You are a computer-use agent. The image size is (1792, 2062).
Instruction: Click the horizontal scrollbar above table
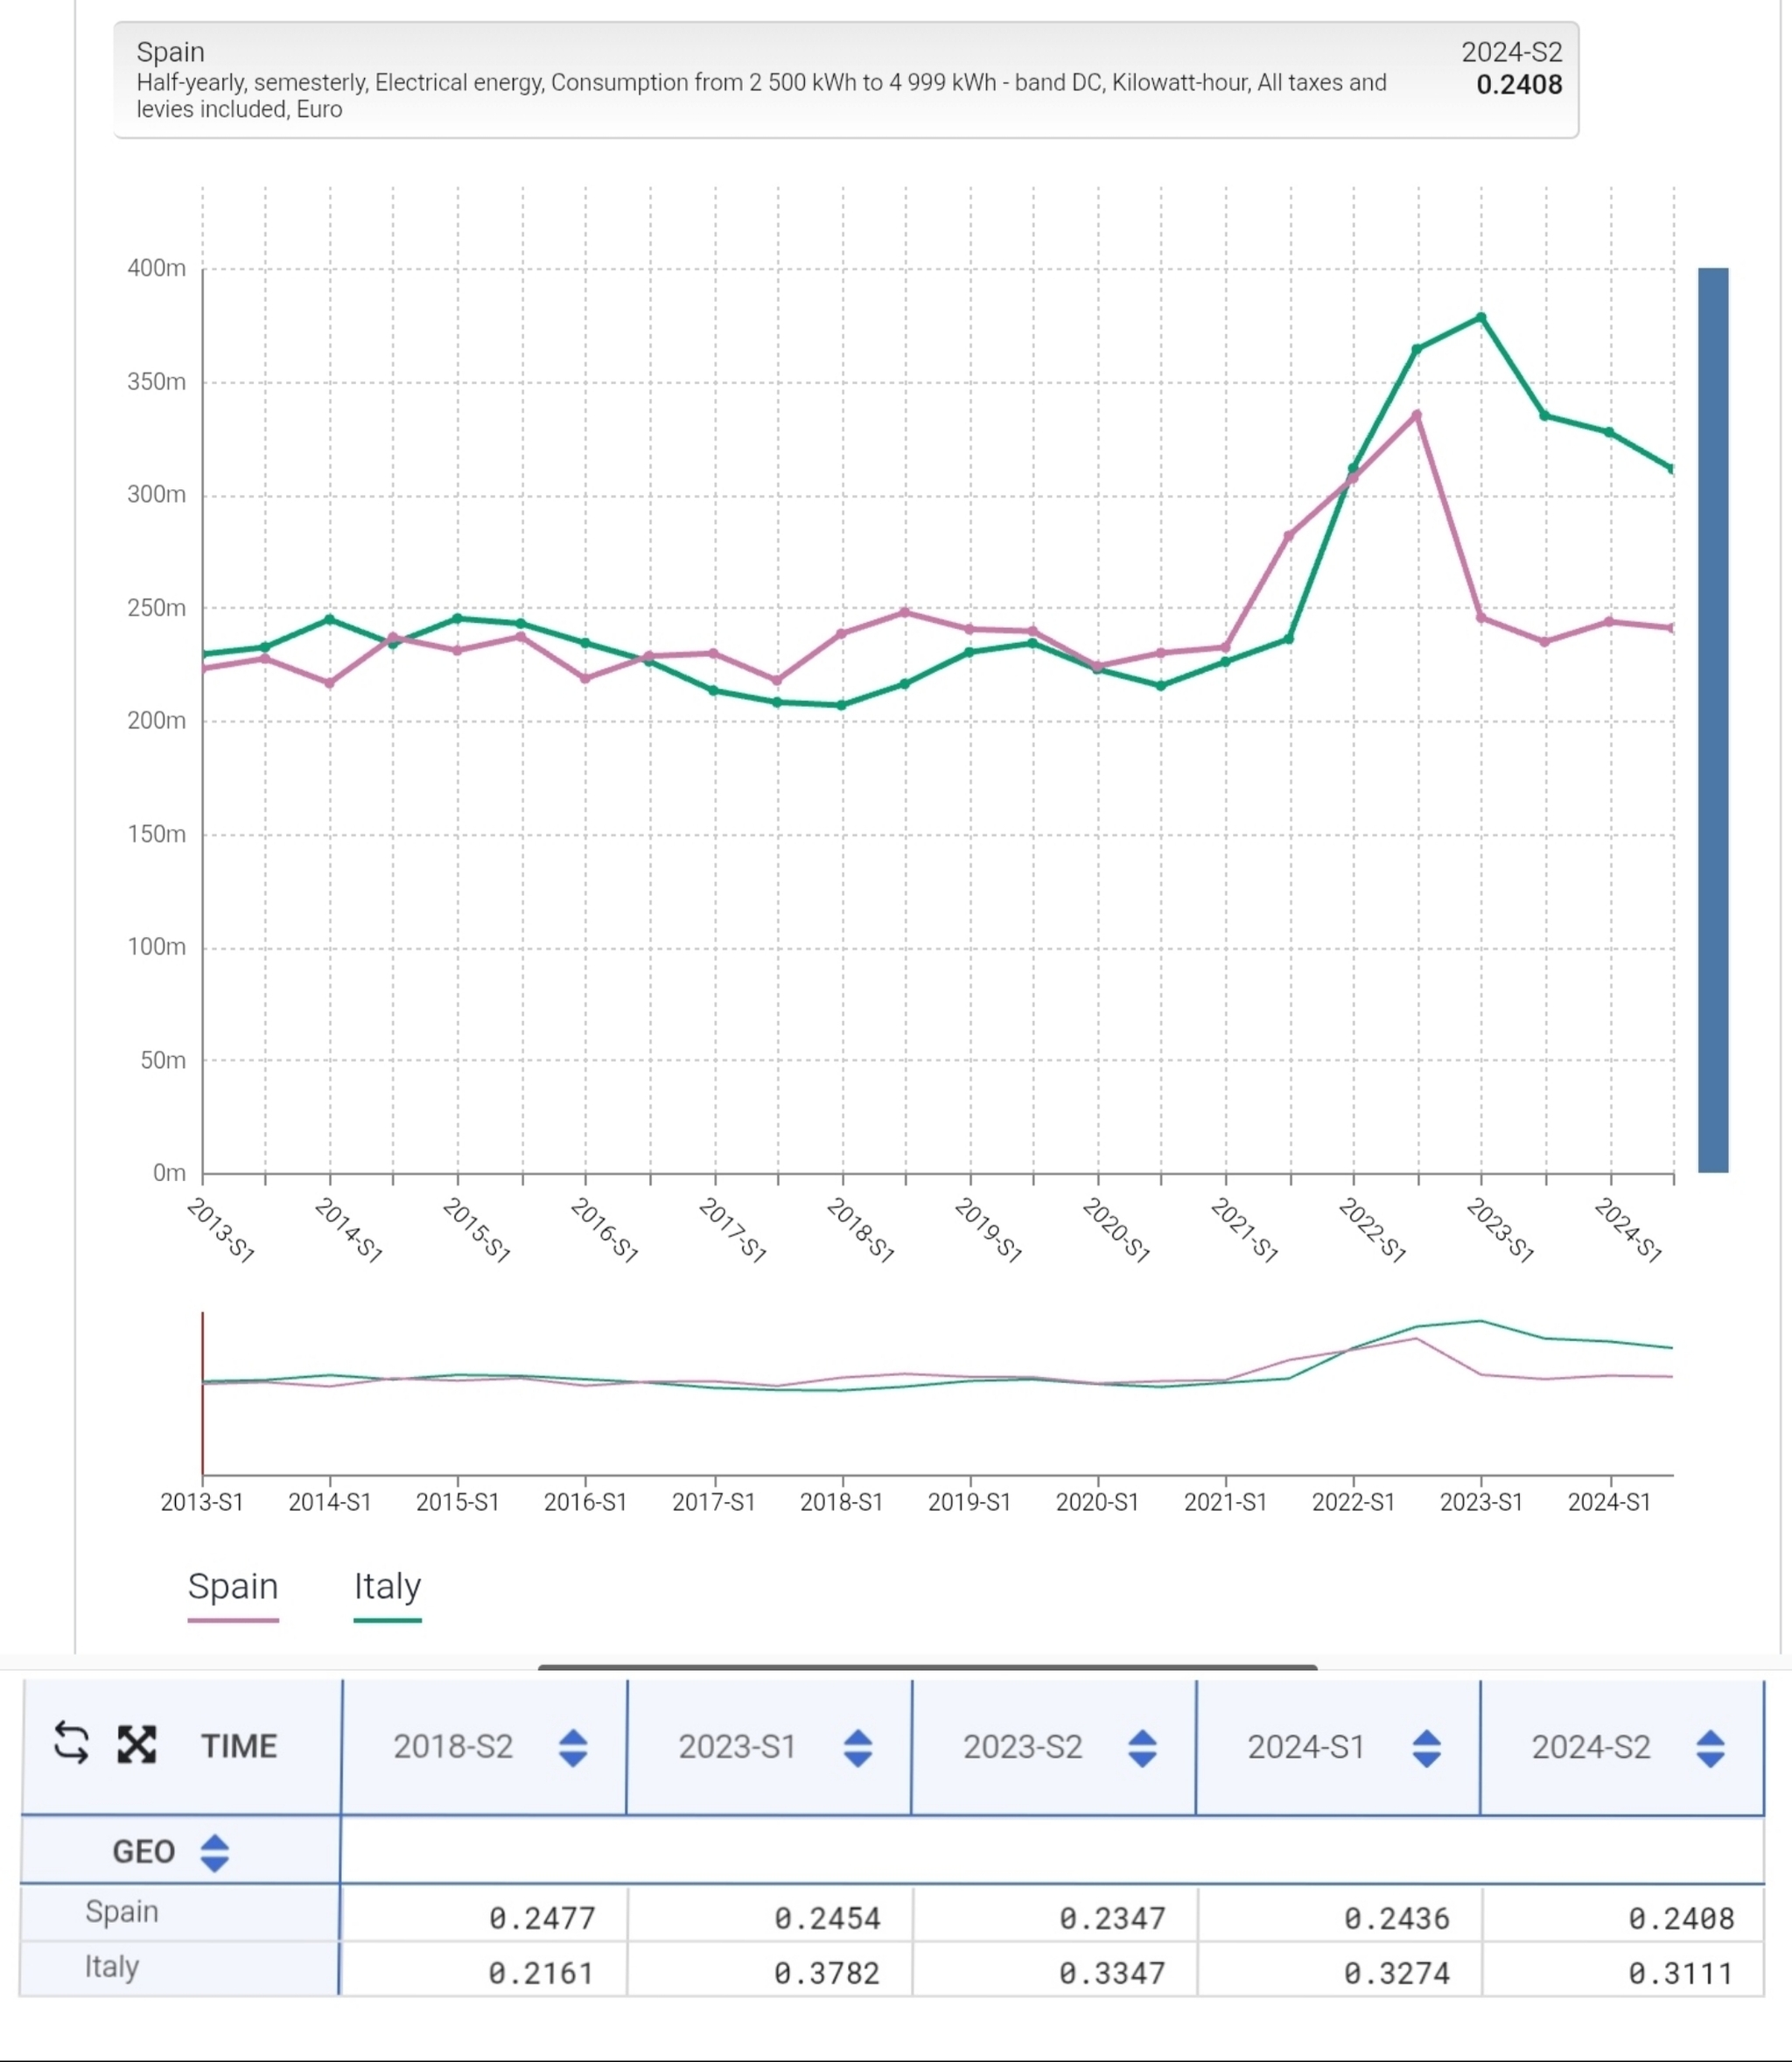coord(927,1667)
